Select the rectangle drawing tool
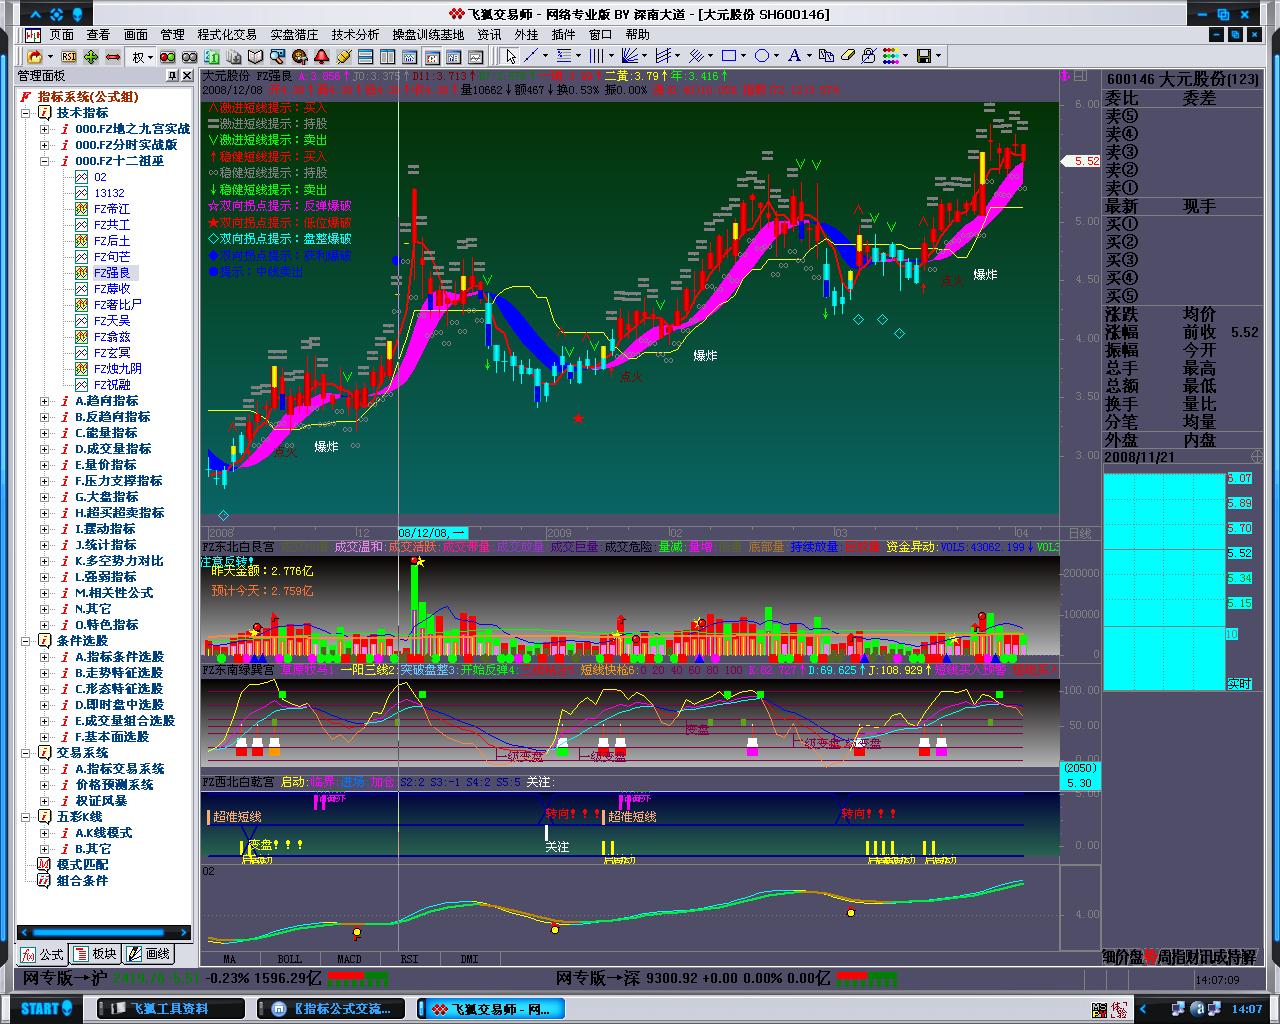This screenshot has width=1280, height=1024. (x=729, y=56)
